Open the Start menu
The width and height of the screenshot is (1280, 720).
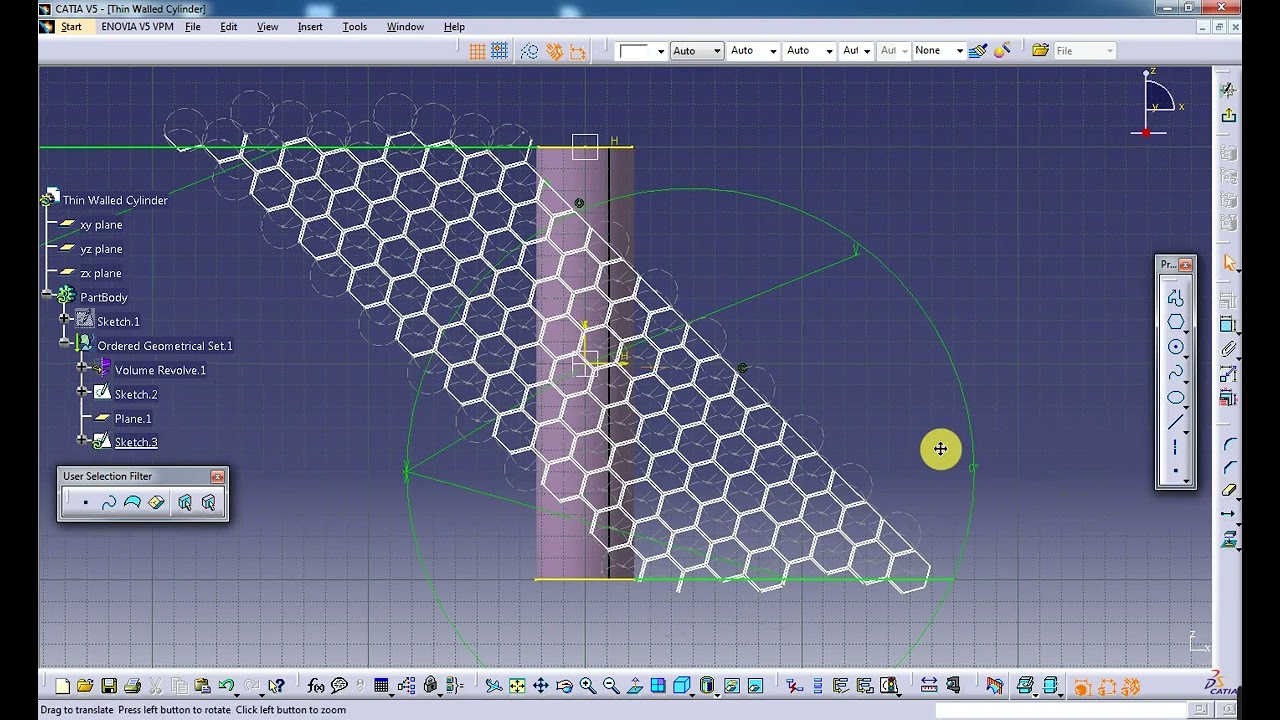tap(71, 27)
